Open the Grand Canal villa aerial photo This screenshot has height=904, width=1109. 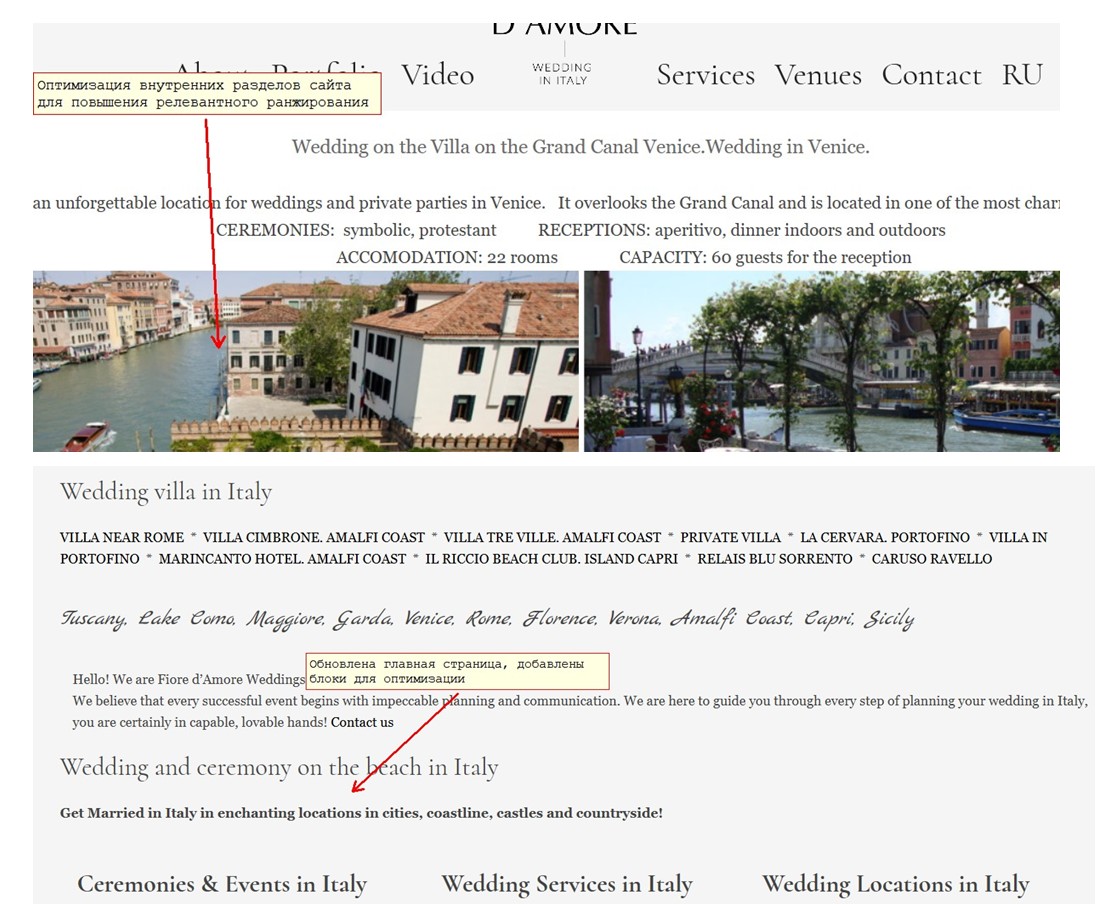tap(306, 361)
